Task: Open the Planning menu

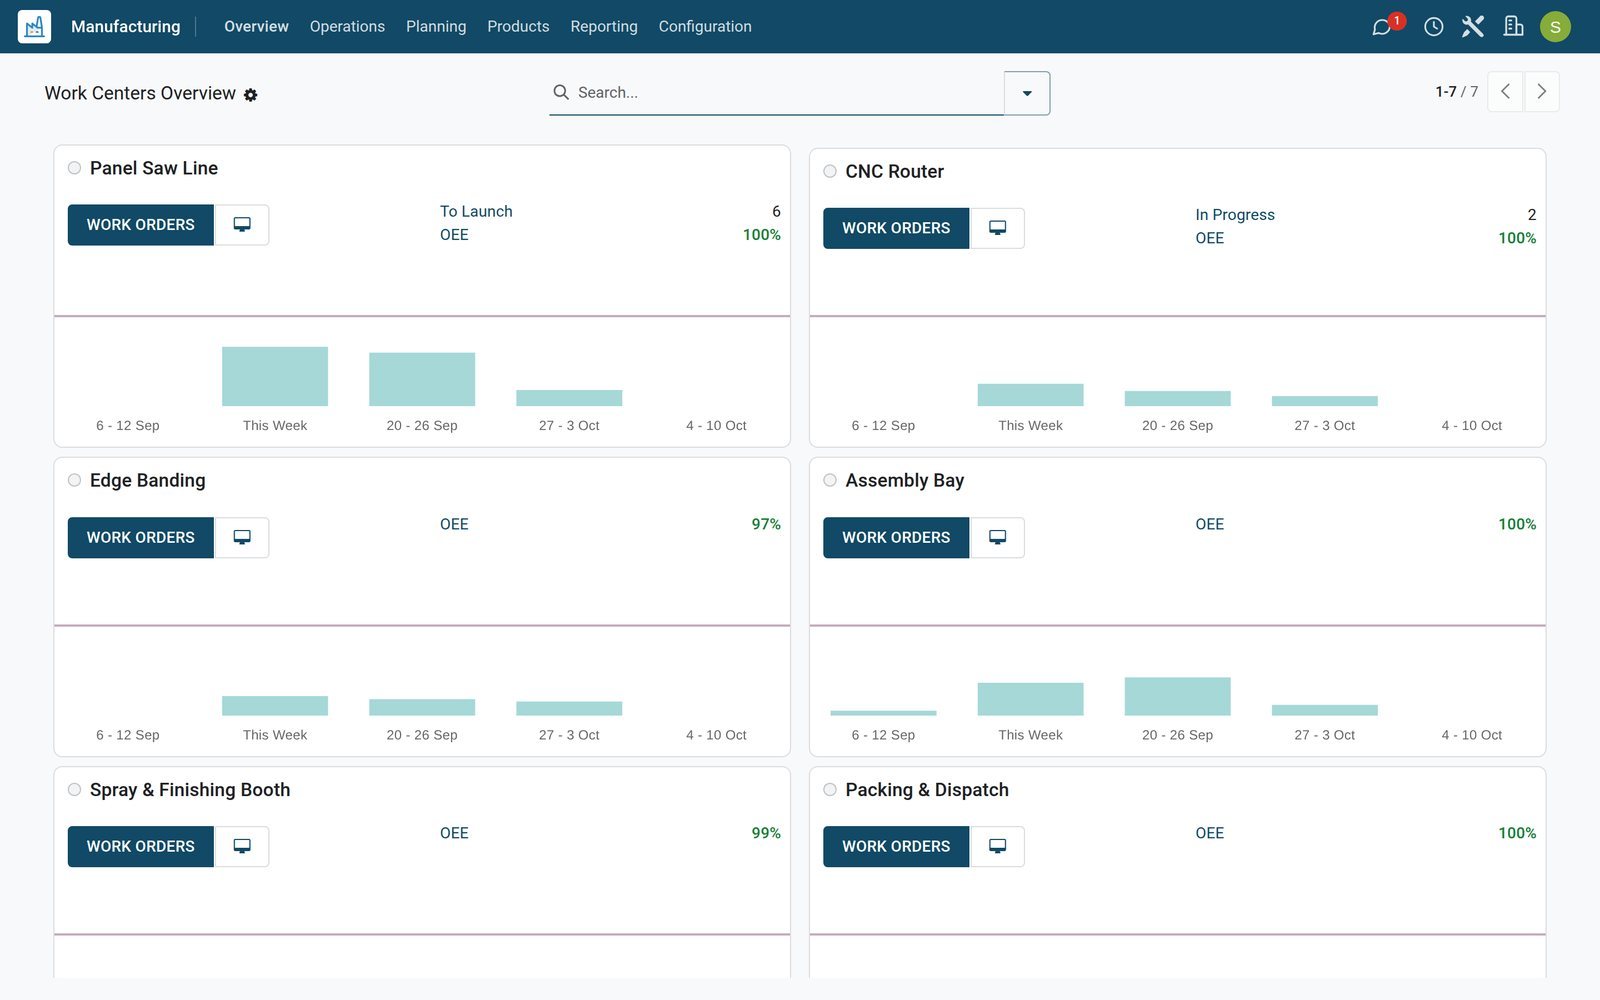Action: click(x=436, y=27)
